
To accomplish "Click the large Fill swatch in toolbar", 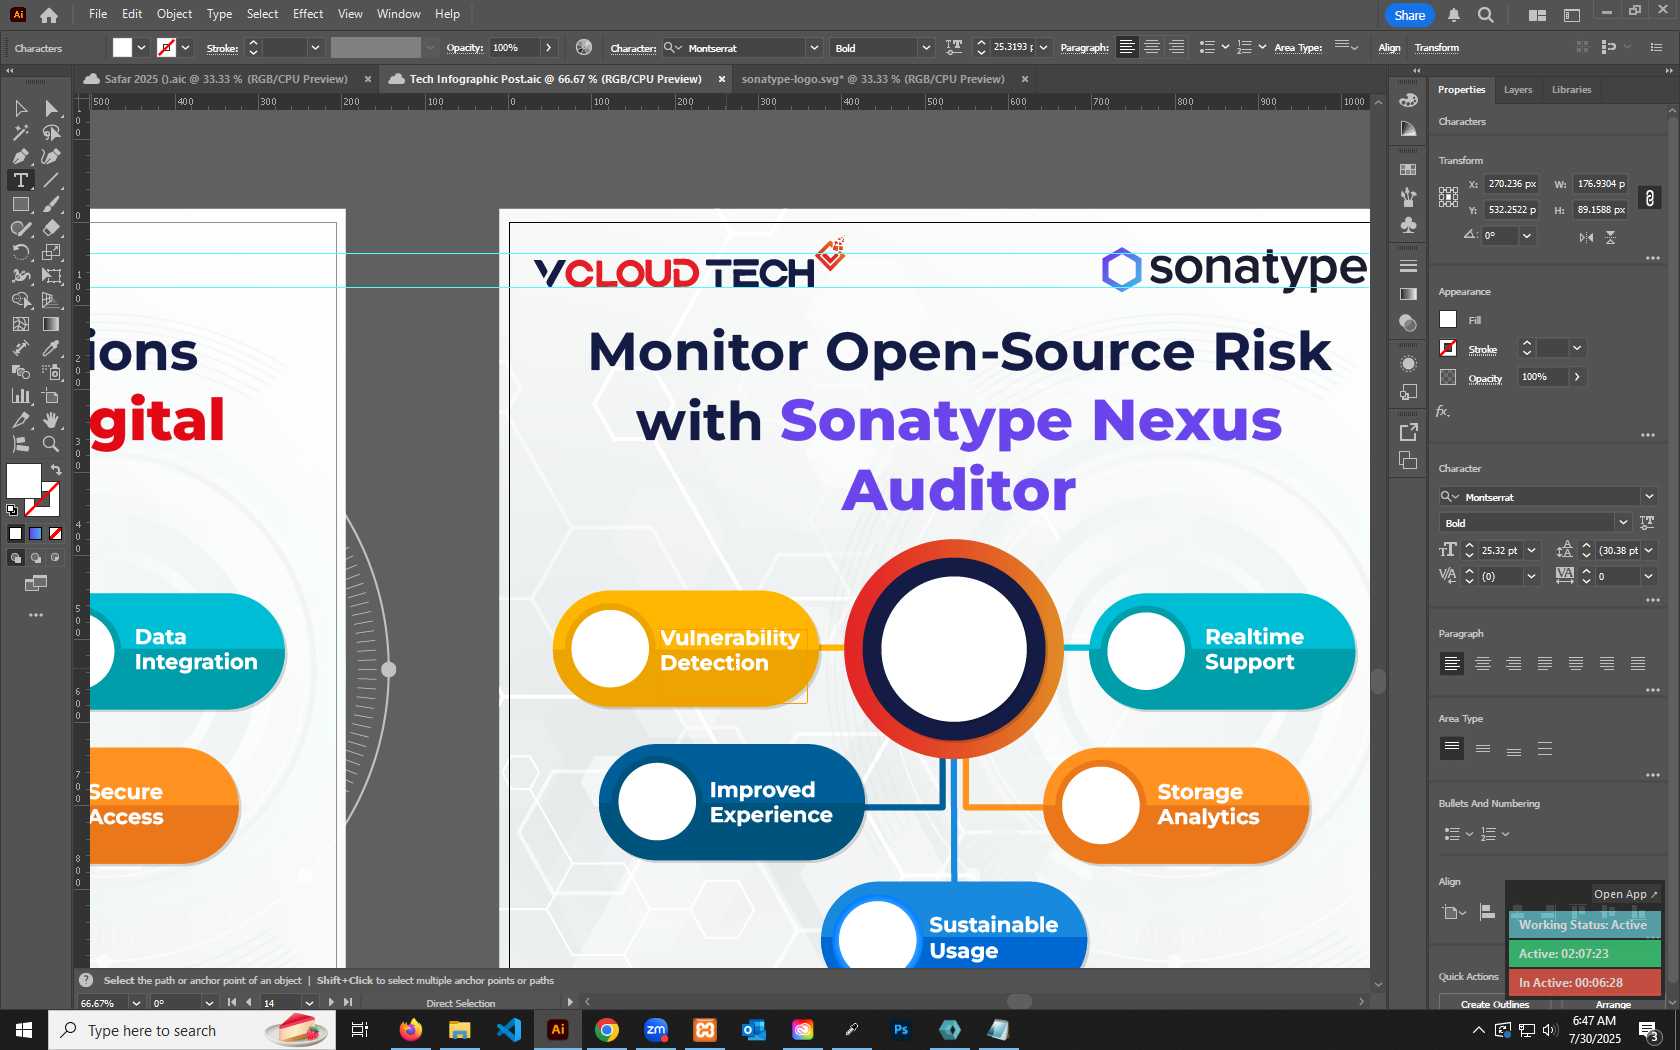I will 24,481.
